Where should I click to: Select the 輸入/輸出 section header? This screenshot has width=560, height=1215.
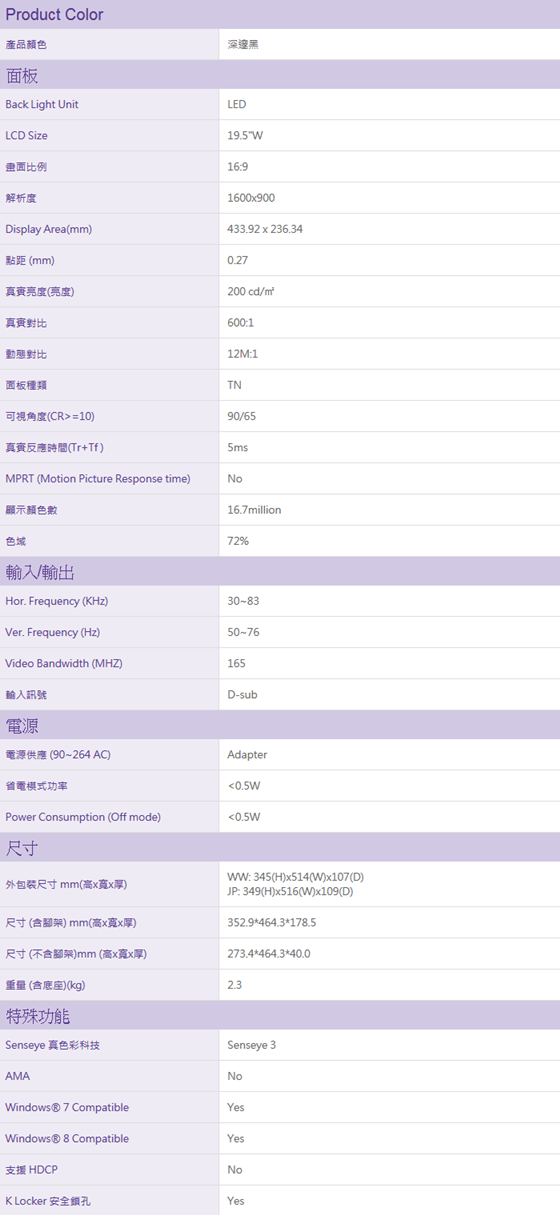click(x=280, y=572)
